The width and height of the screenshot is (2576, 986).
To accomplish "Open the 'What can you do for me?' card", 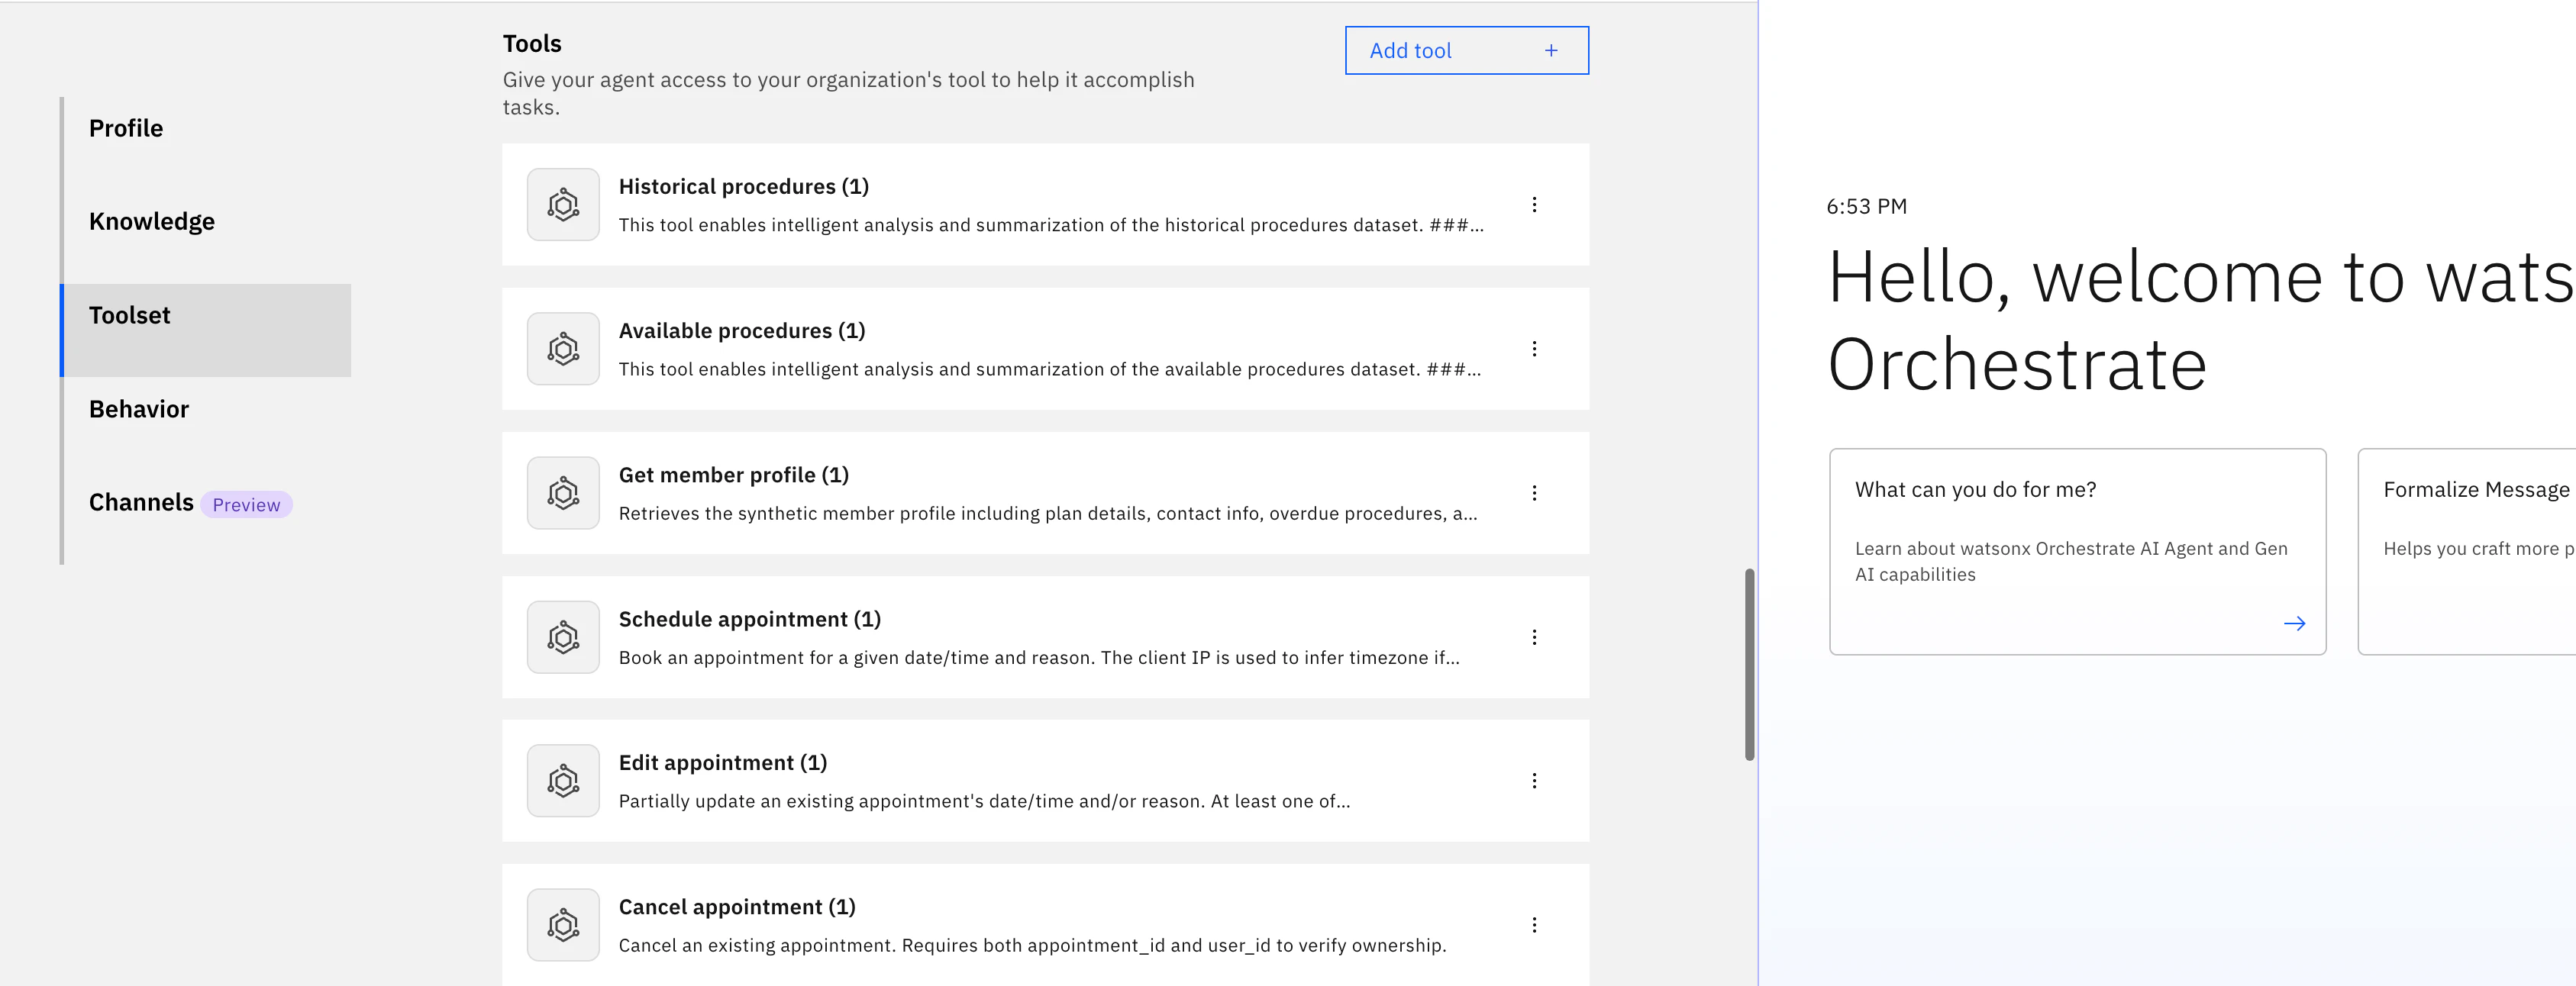I will coord(2077,551).
